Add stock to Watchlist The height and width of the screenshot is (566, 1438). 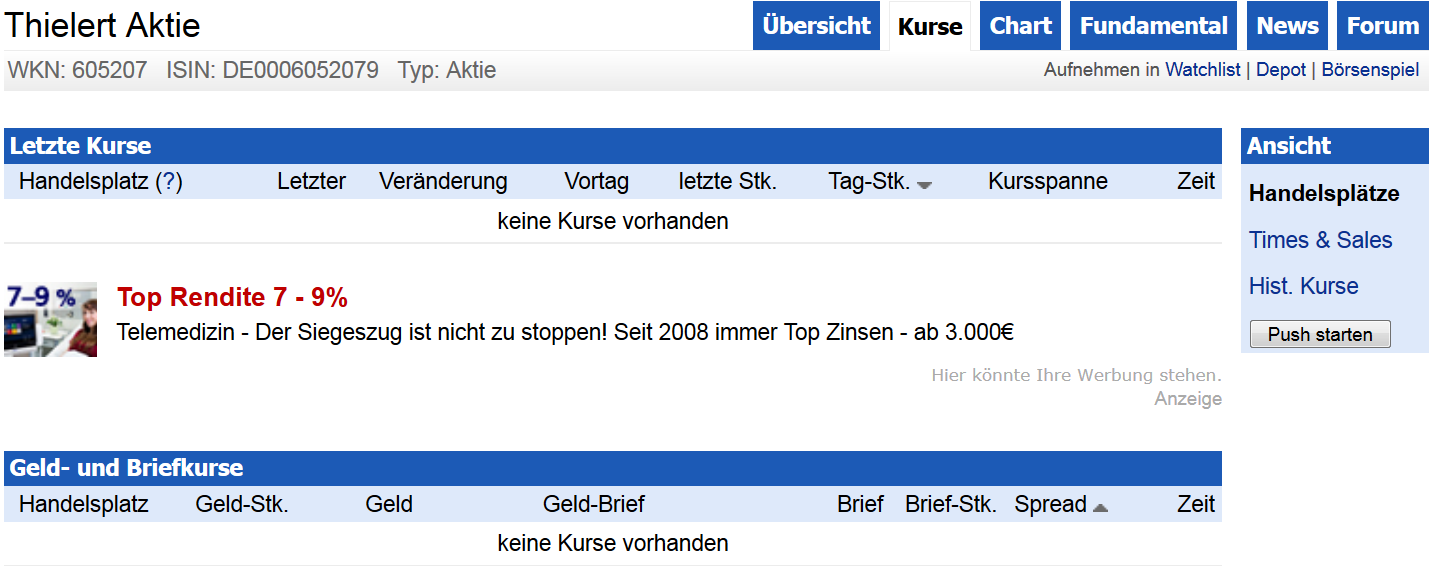[1202, 70]
